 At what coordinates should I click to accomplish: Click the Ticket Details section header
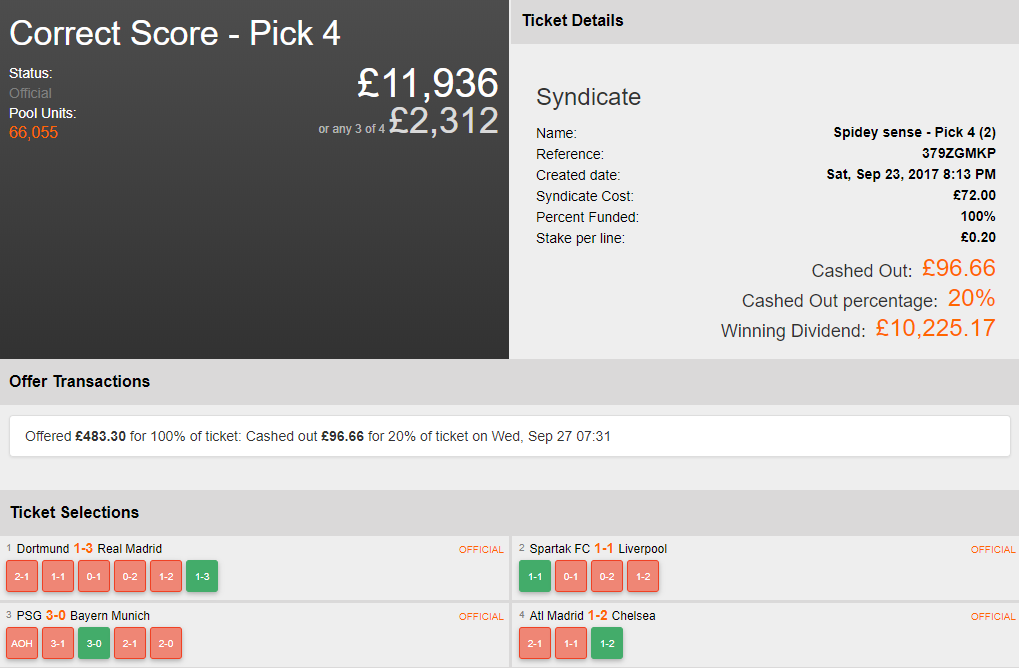pyautogui.click(x=573, y=20)
